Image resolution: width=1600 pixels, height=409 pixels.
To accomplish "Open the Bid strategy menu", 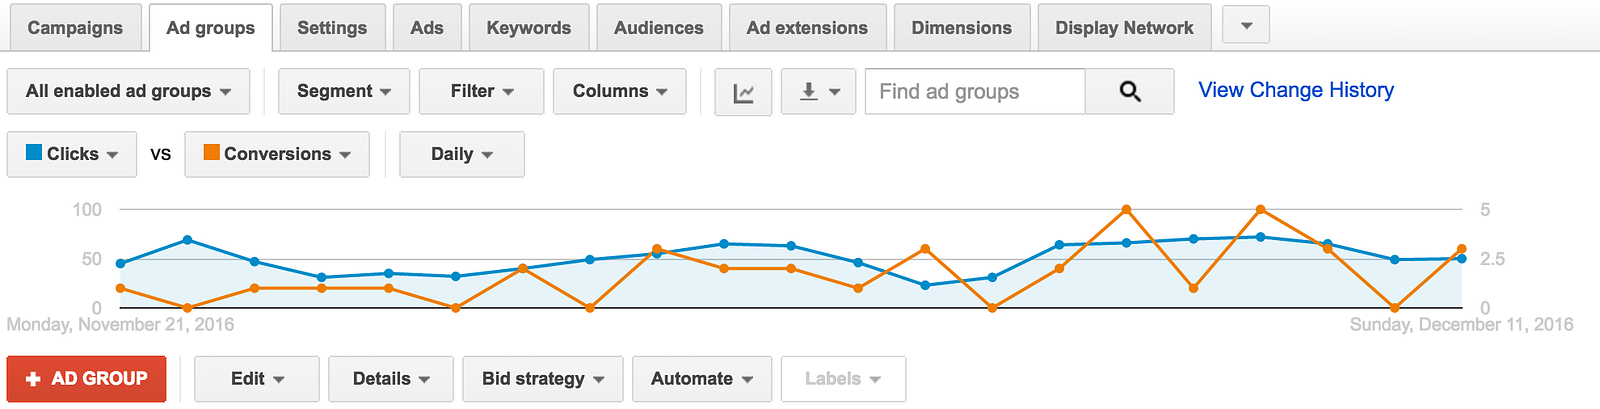I will tap(542, 379).
